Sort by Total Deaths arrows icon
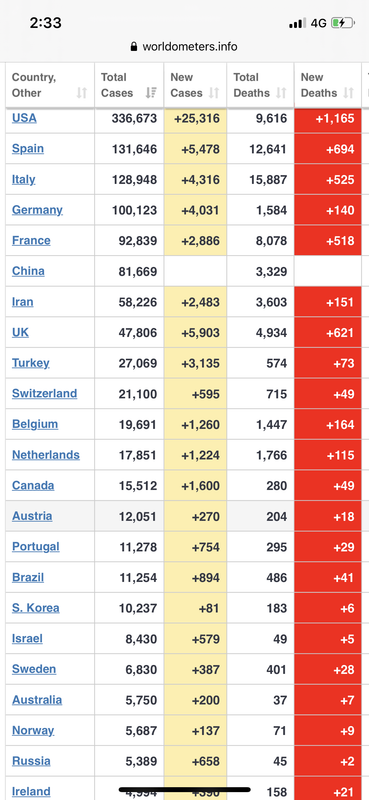 pos(281,93)
